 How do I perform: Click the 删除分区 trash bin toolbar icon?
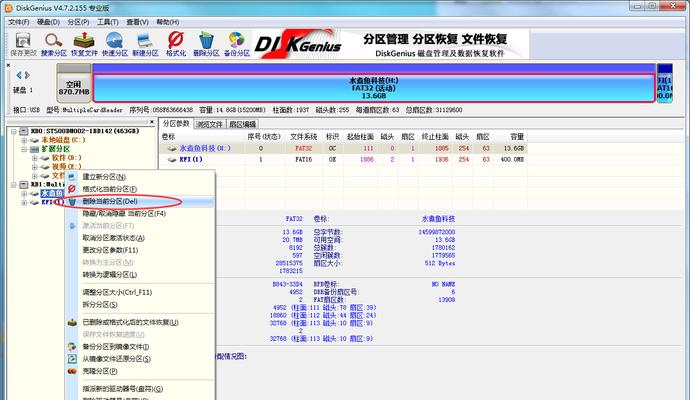click(x=206, y=44)
